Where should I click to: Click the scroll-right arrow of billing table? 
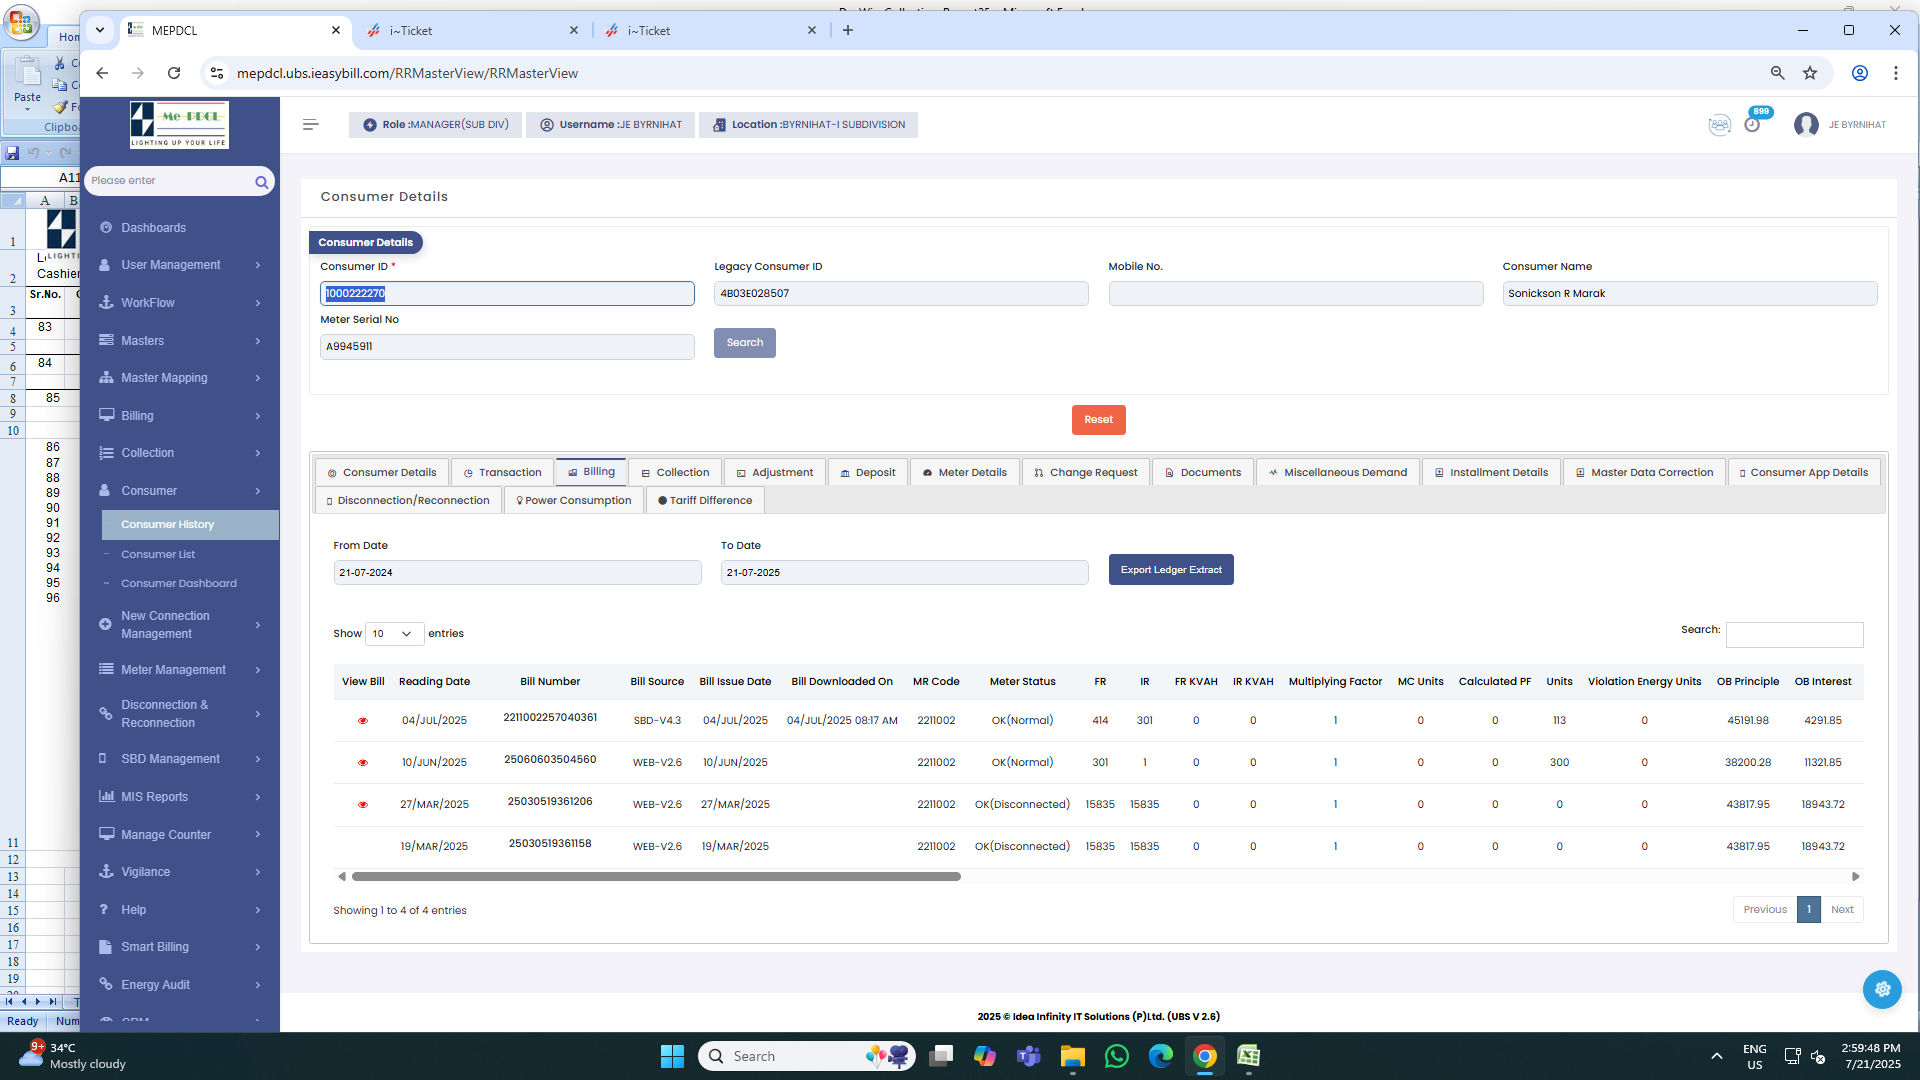tap(1856, 877)
